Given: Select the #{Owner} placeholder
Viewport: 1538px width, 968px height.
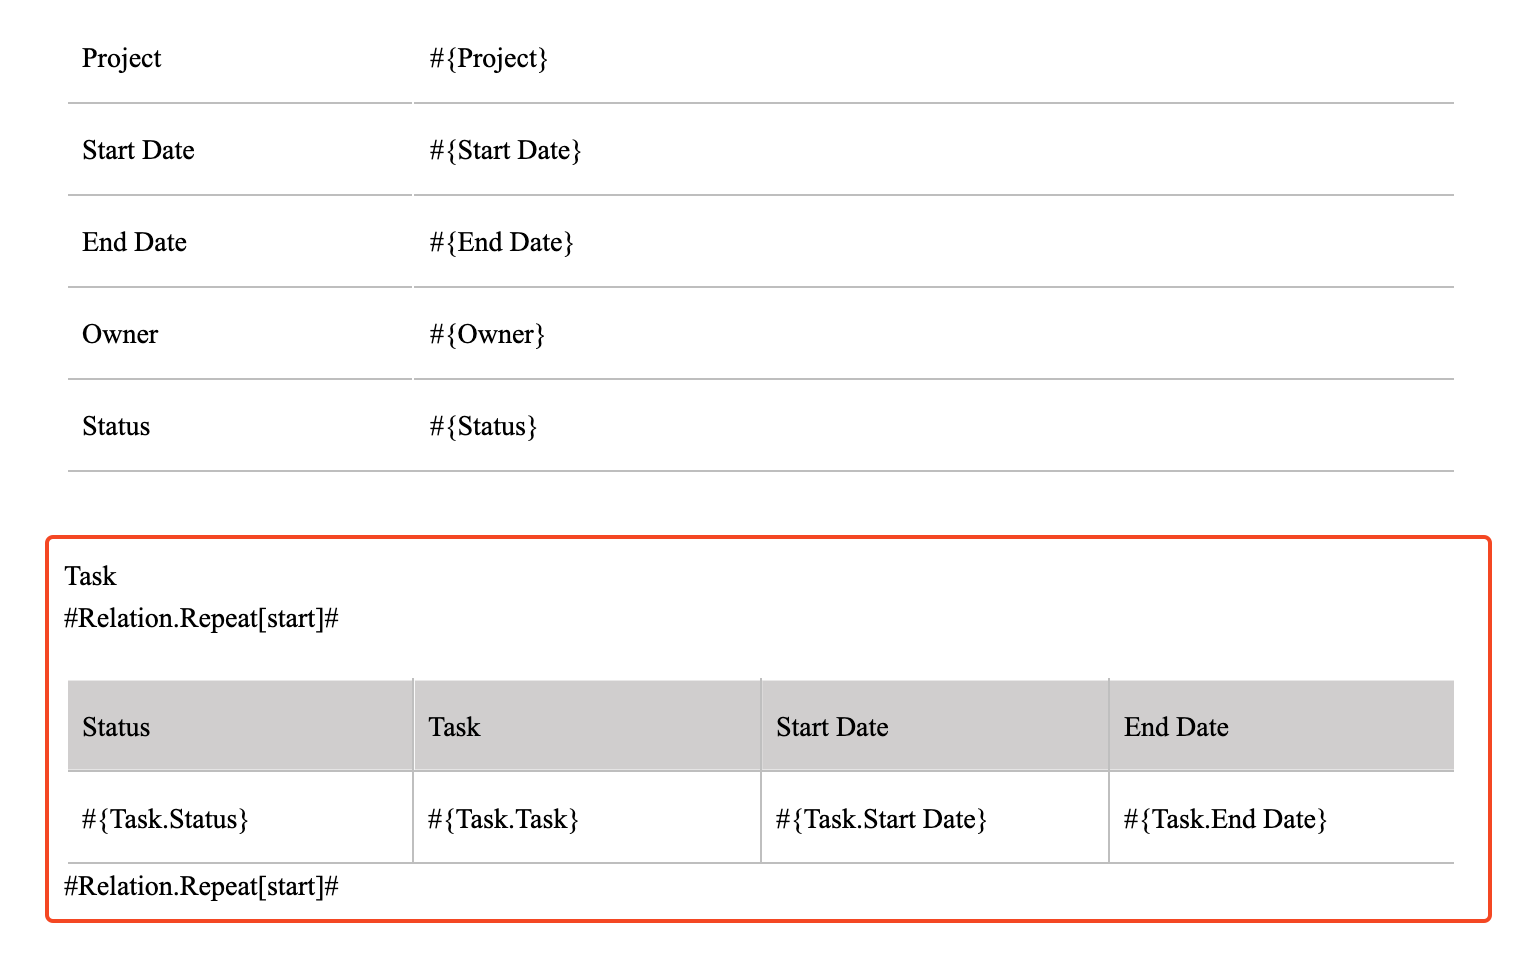Looking at the screenshot, I should pyautogui.click(x=487, y=334).
